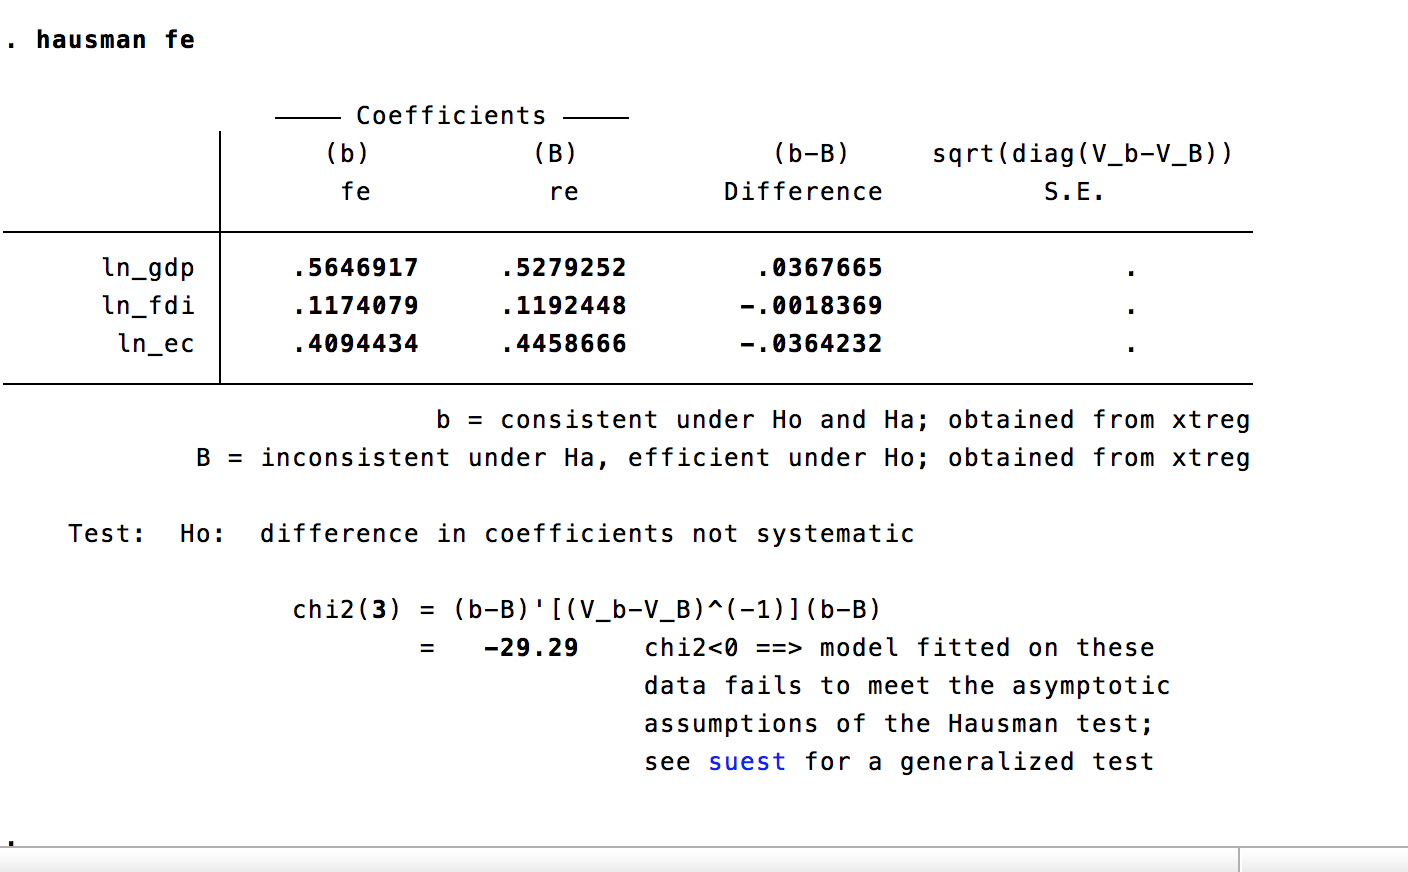Select the 'hausman fe' command text
The image size is (1408, 872).
point(116,40)
